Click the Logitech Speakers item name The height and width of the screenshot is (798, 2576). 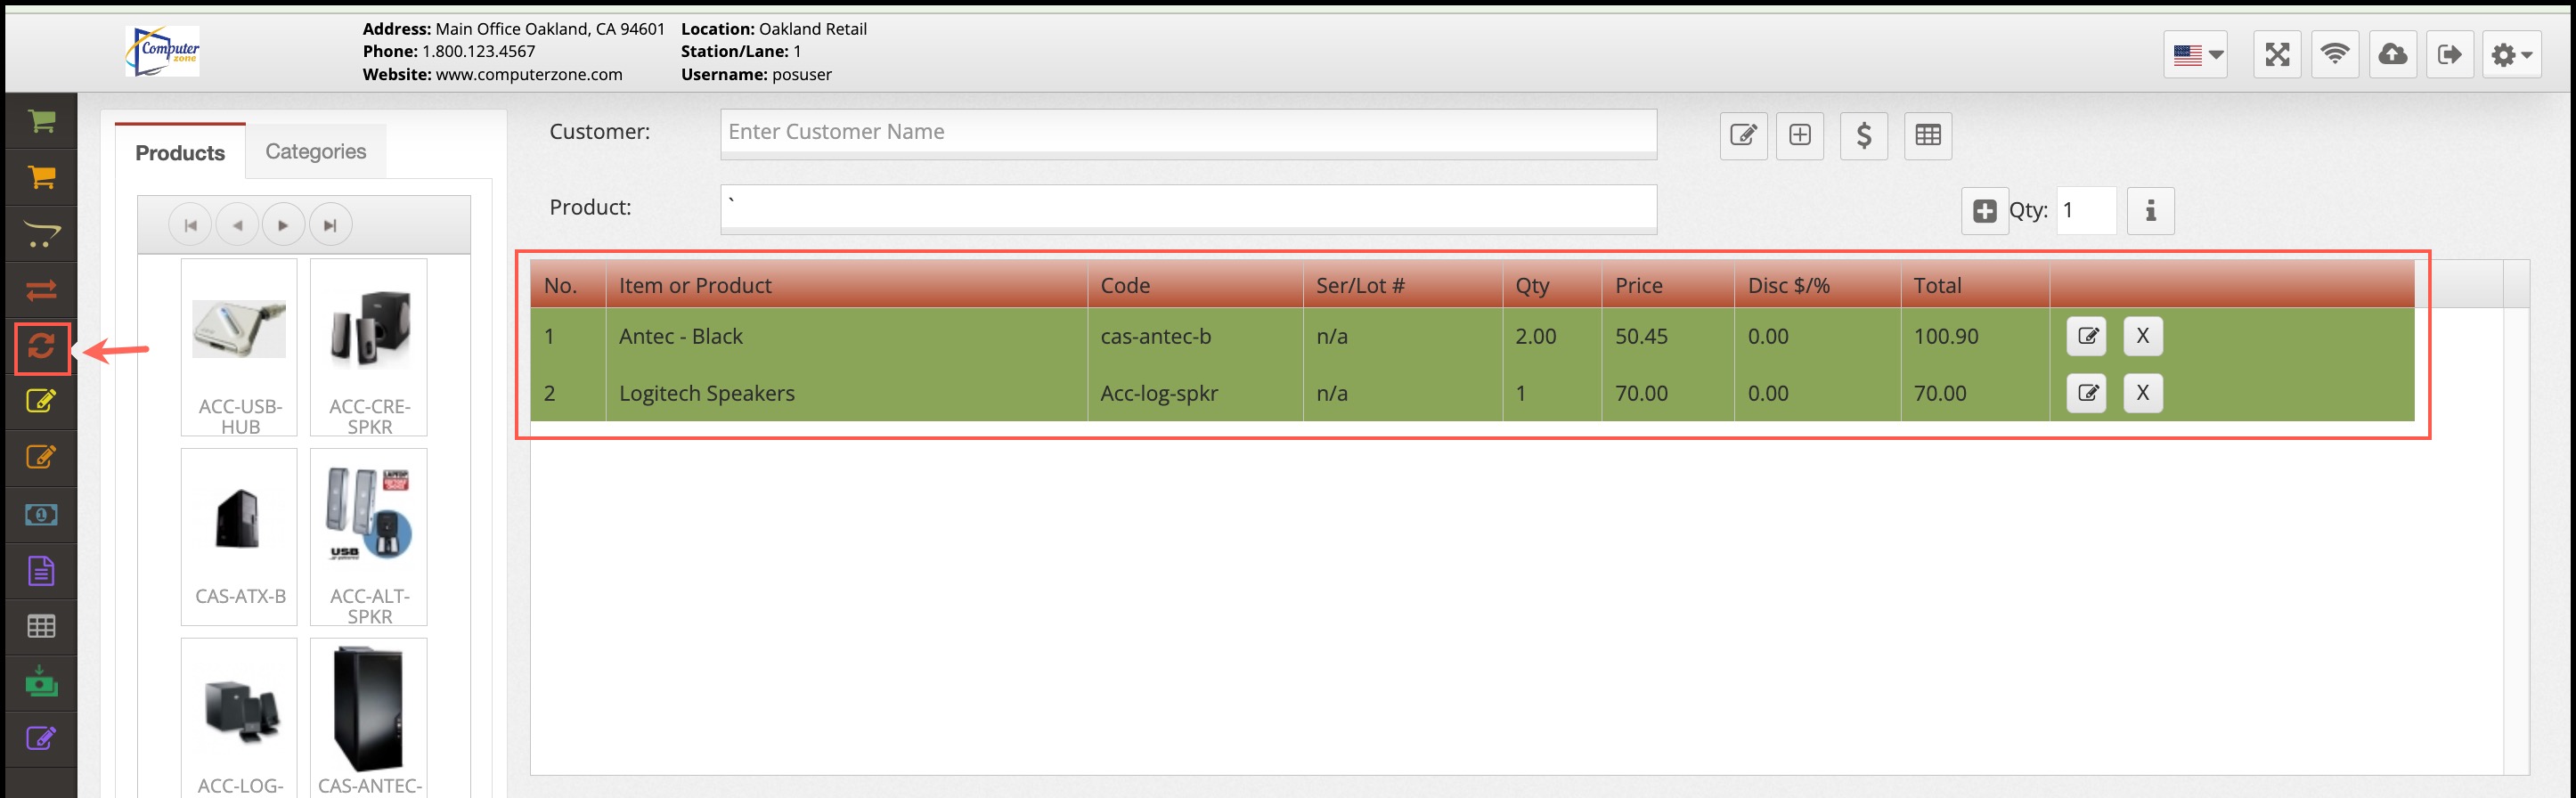pos(707,394)
